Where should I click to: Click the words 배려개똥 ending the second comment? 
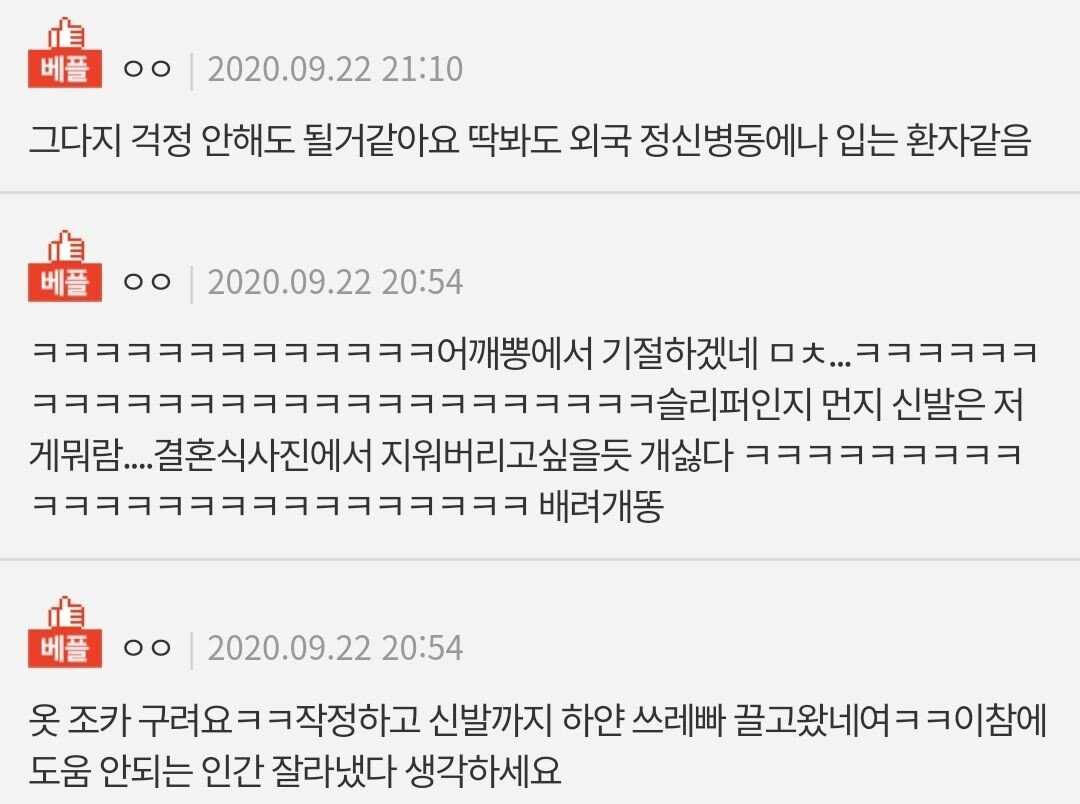pyautogui.click(x=601, y=506)
